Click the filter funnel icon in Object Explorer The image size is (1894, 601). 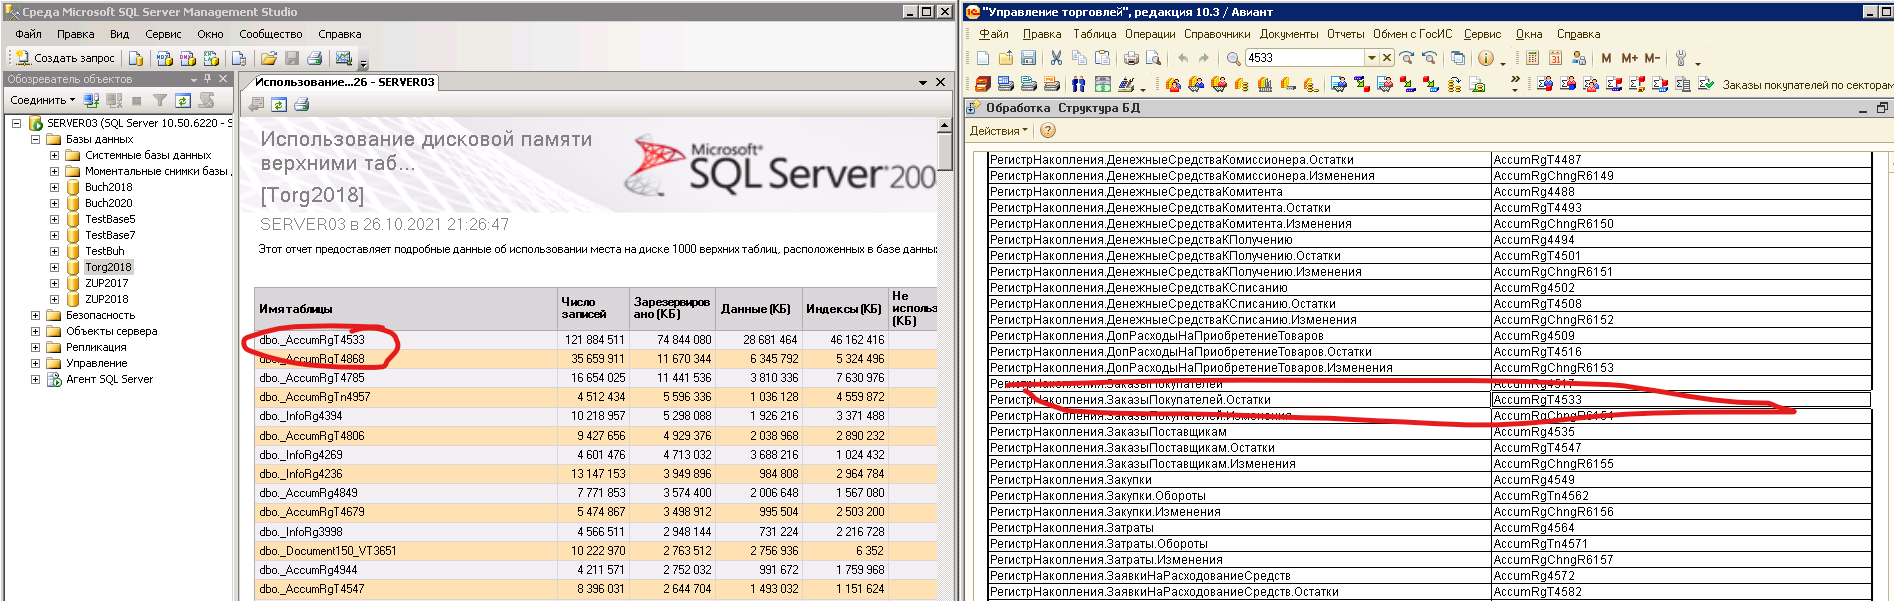coord(160,100)
